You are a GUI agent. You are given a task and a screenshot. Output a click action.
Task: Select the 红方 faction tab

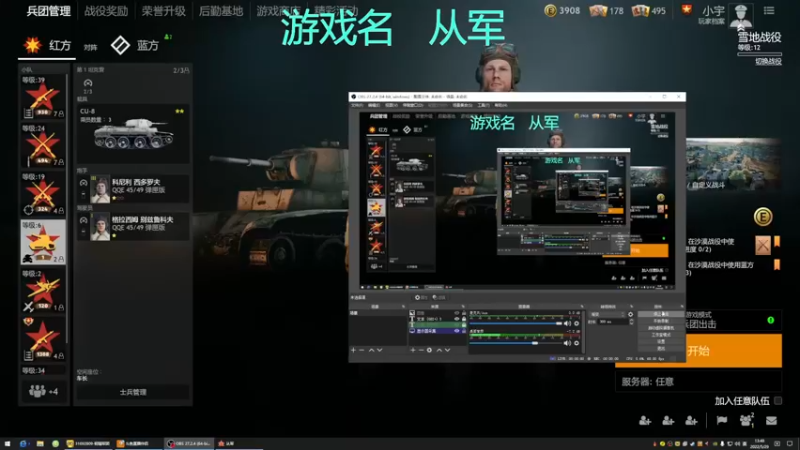pos(47,45)
